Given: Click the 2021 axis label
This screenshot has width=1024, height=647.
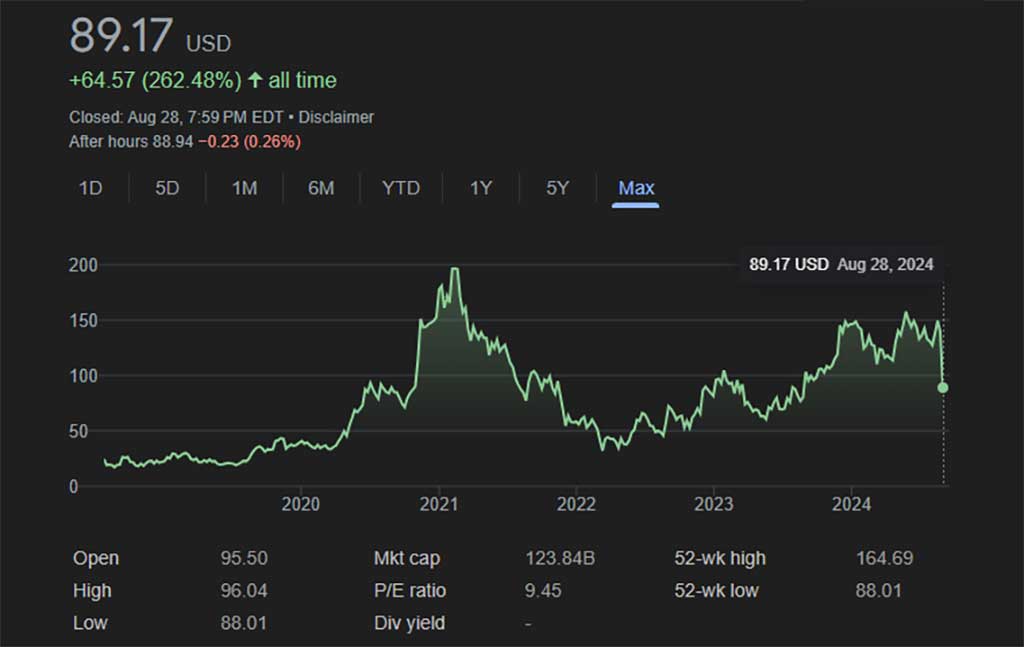Looking at the screenshot, I should point(439,505).
